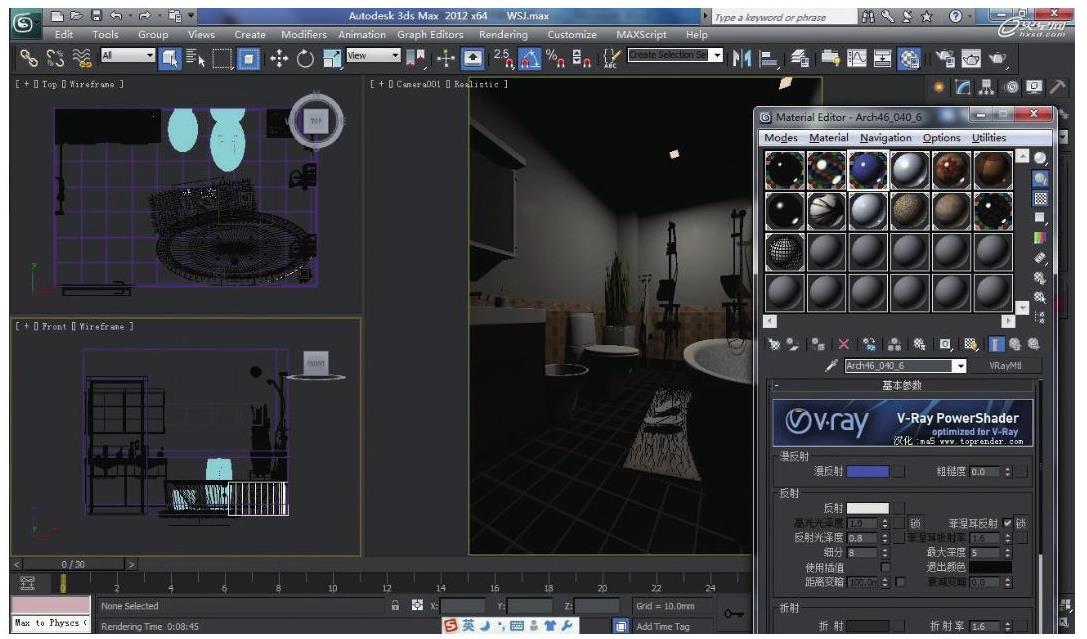The width and height of the screenshot is (1087, 639).
Task: Open Render Setup teapot icon
Action: pos(945,59)
